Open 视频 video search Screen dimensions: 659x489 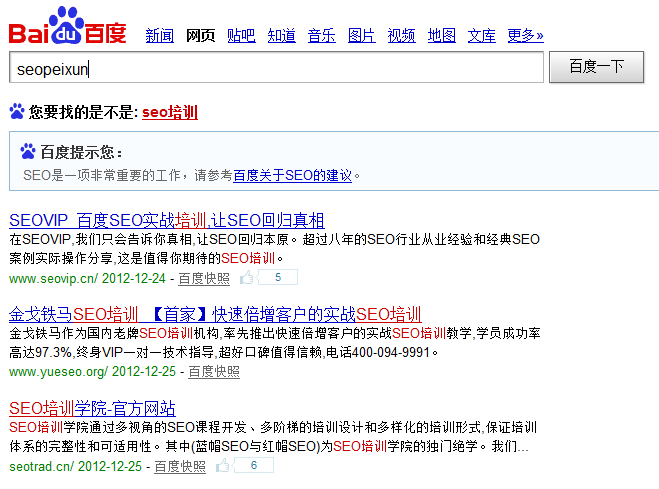point(401,36)
